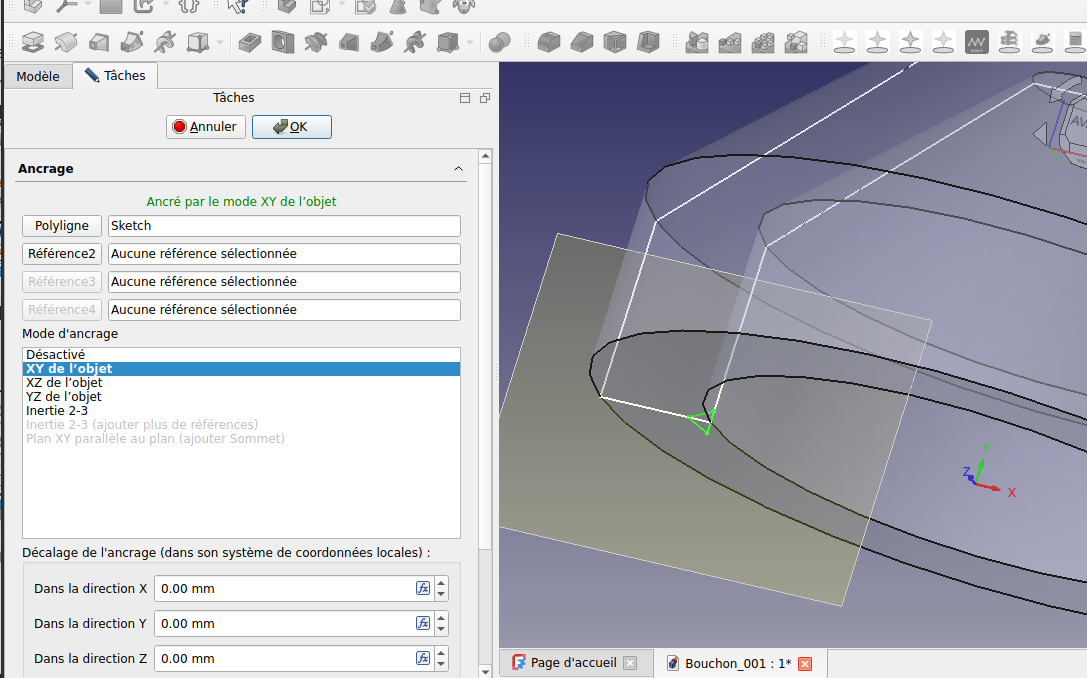This screenshot has width=1087, height=678.
Task: Increase the direction Z offset value
Action: [x=441, y=652]
